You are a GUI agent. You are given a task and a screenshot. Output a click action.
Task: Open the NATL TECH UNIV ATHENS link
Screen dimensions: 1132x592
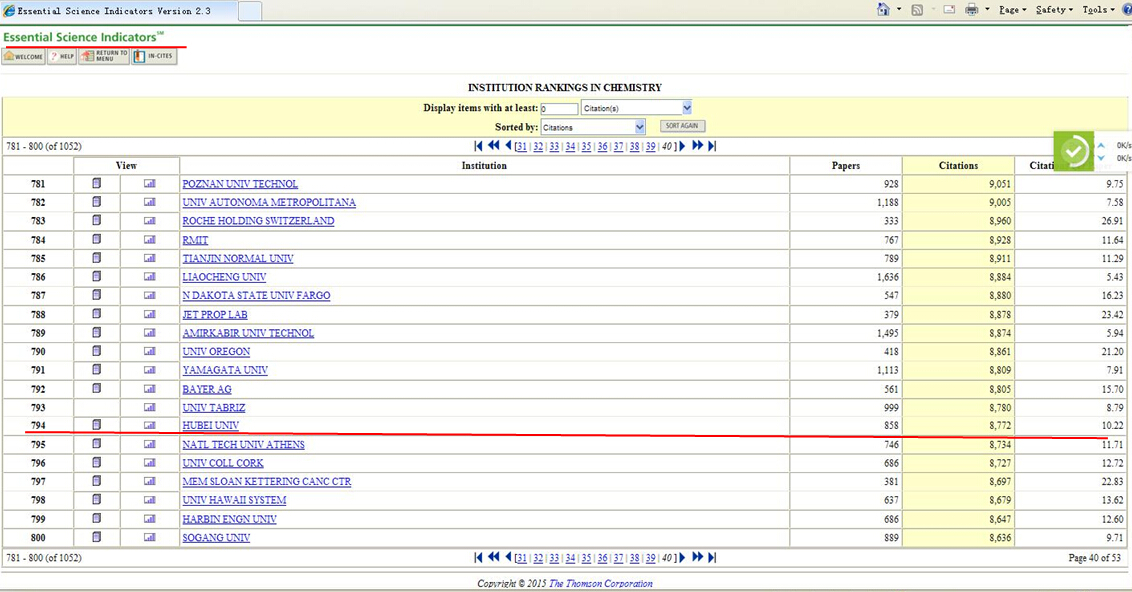click(x=243, y=445)
